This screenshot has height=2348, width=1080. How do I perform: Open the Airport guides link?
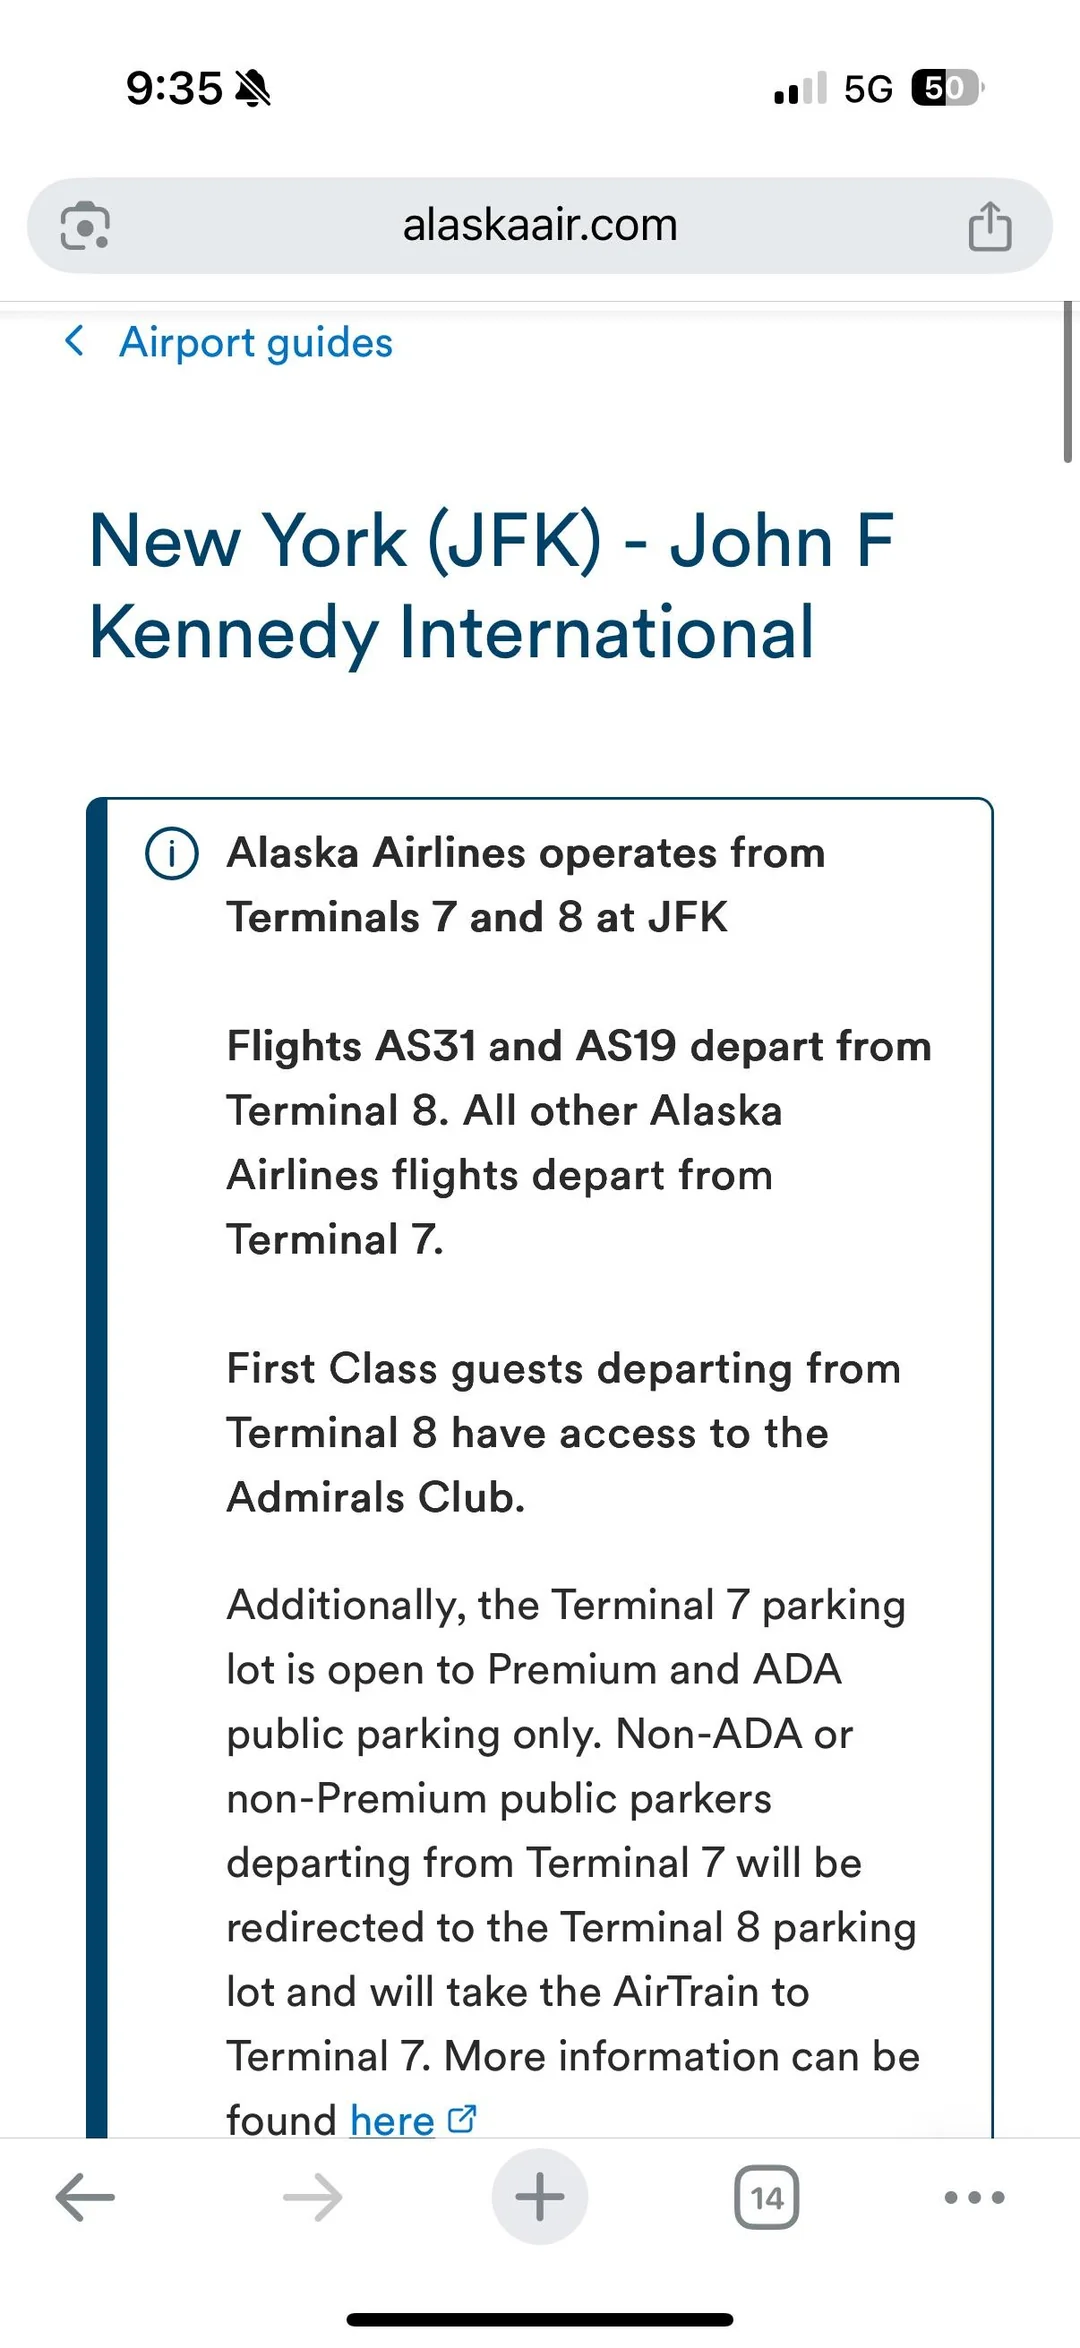256,343
